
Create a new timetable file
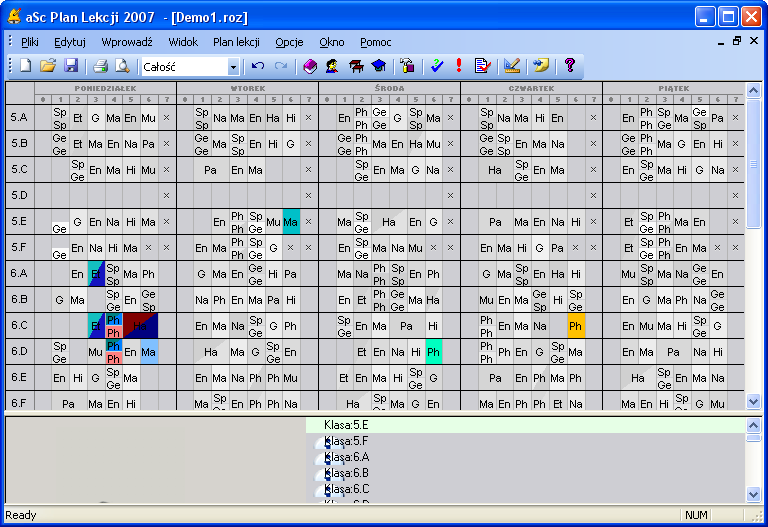[25, 66]
